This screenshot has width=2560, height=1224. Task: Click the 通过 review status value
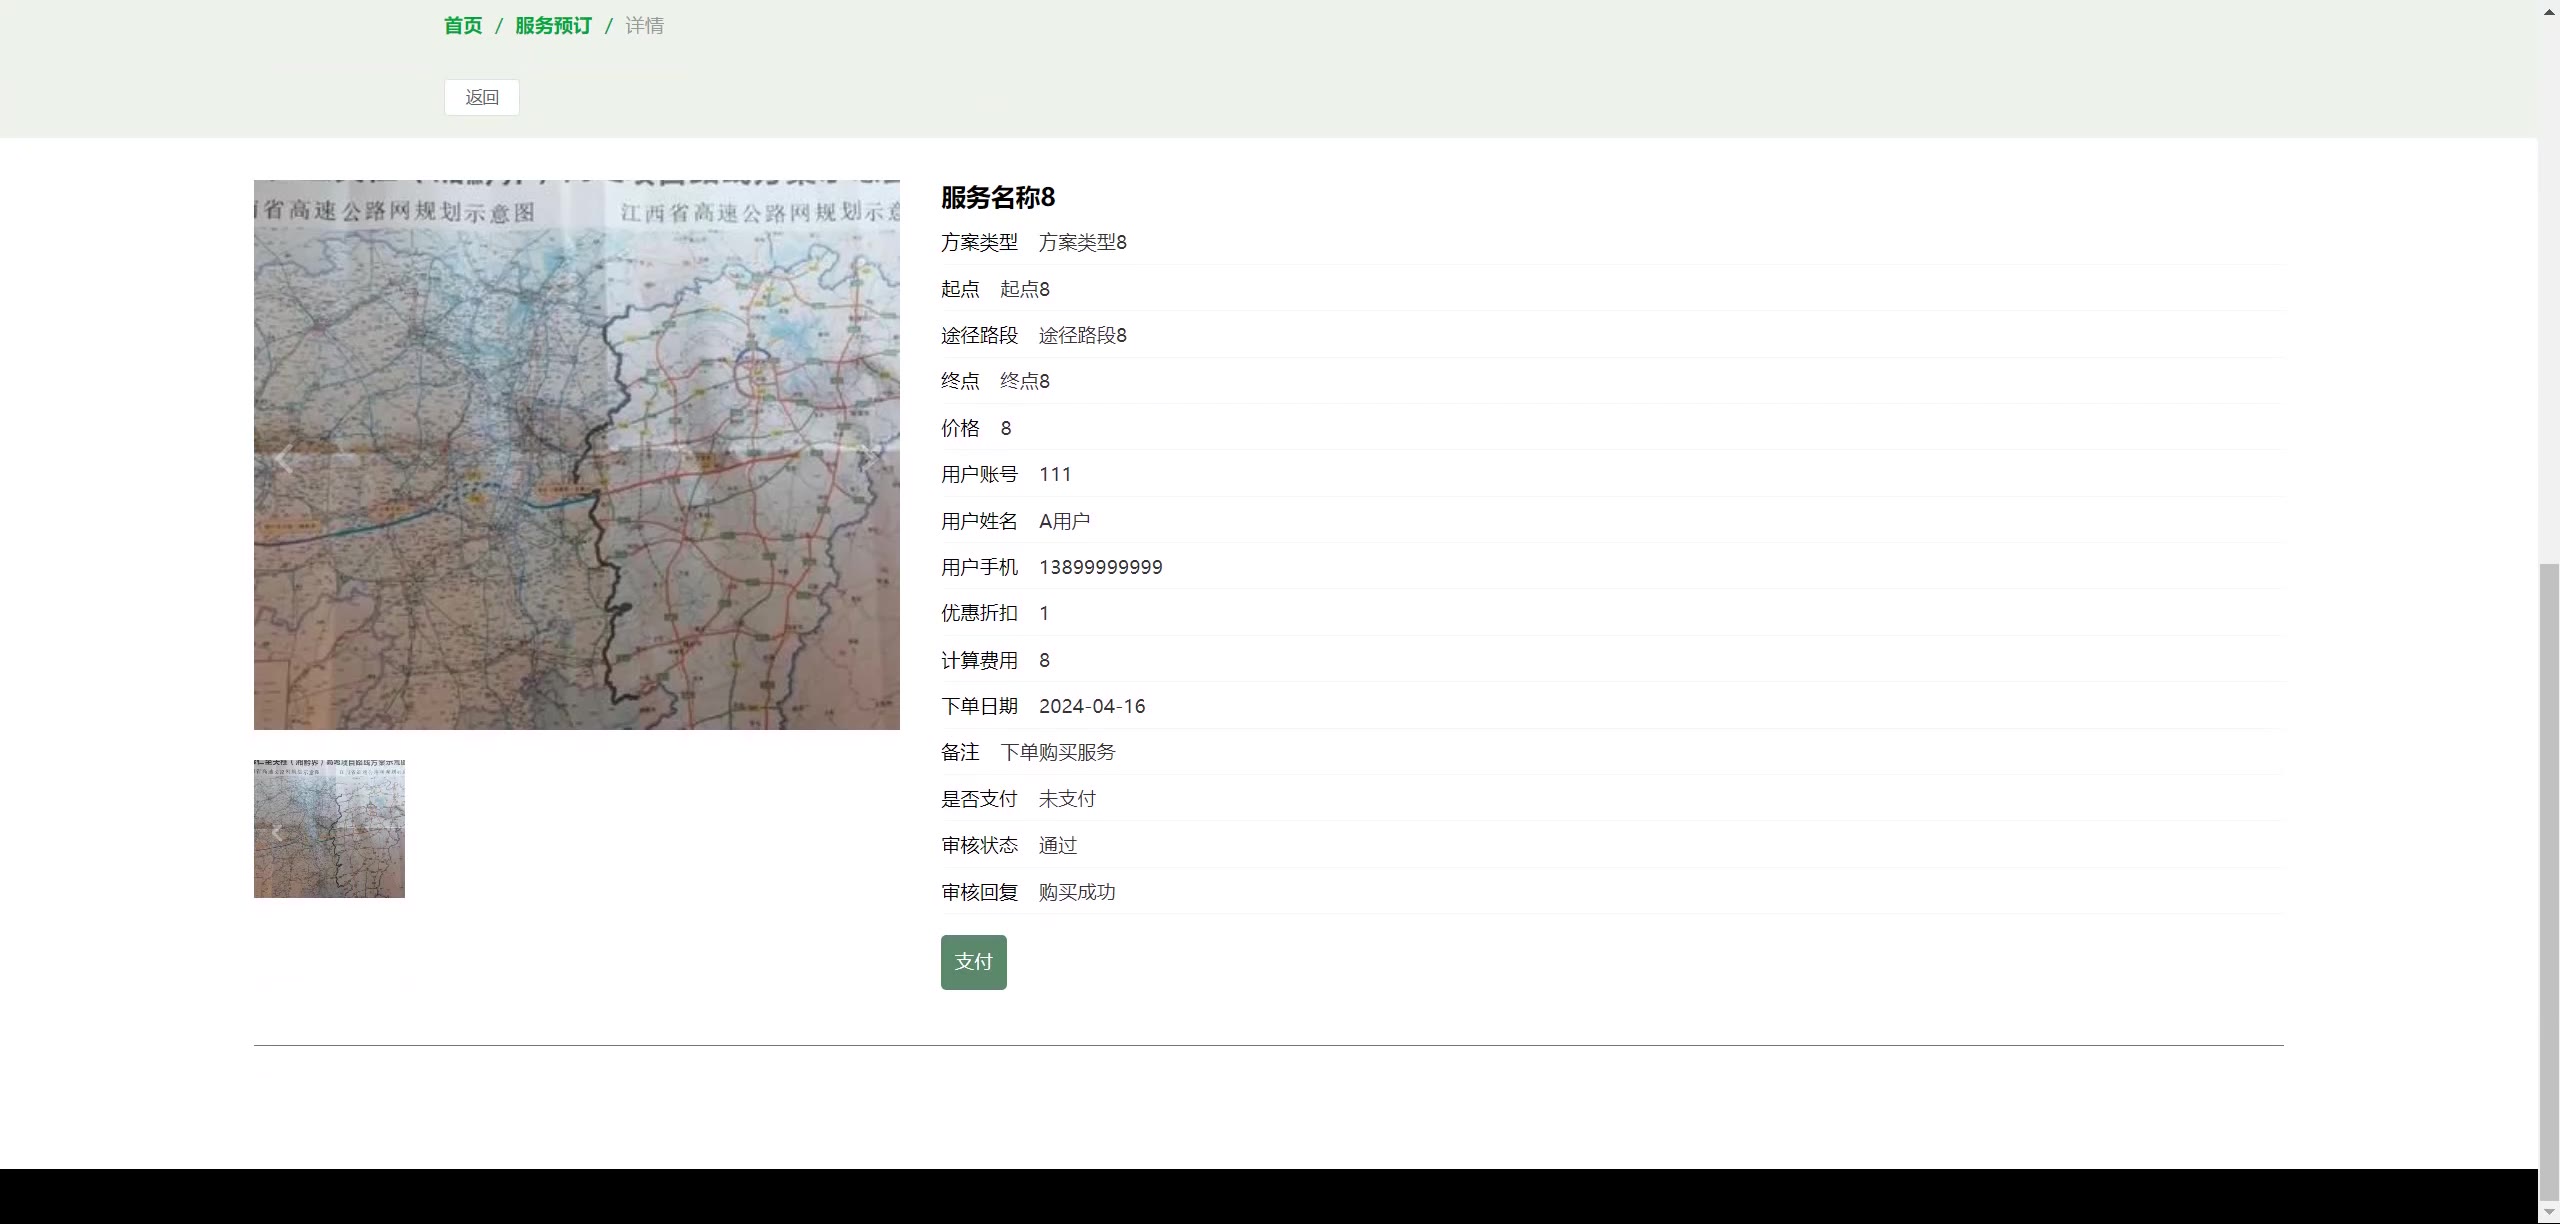pos(1057,846)
